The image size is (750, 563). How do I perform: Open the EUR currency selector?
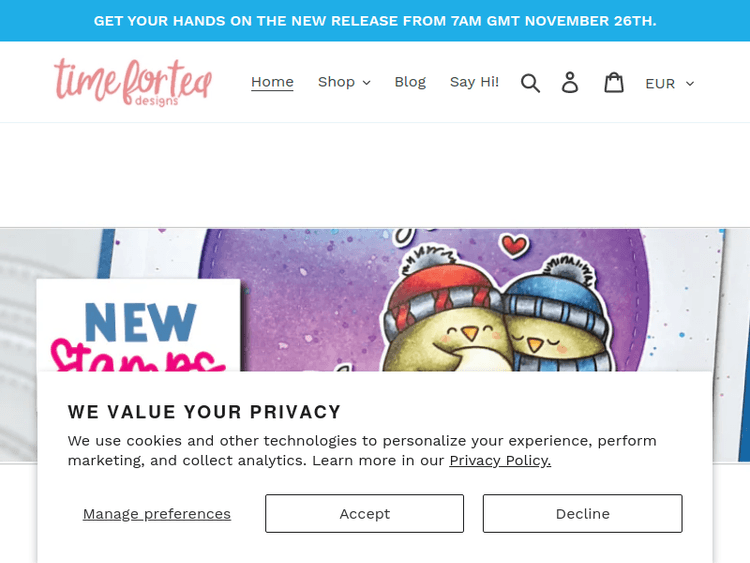[668, 84]
